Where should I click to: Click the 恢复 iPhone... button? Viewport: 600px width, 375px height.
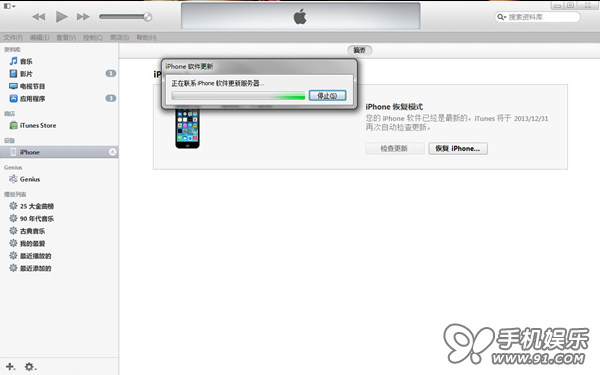458,148
